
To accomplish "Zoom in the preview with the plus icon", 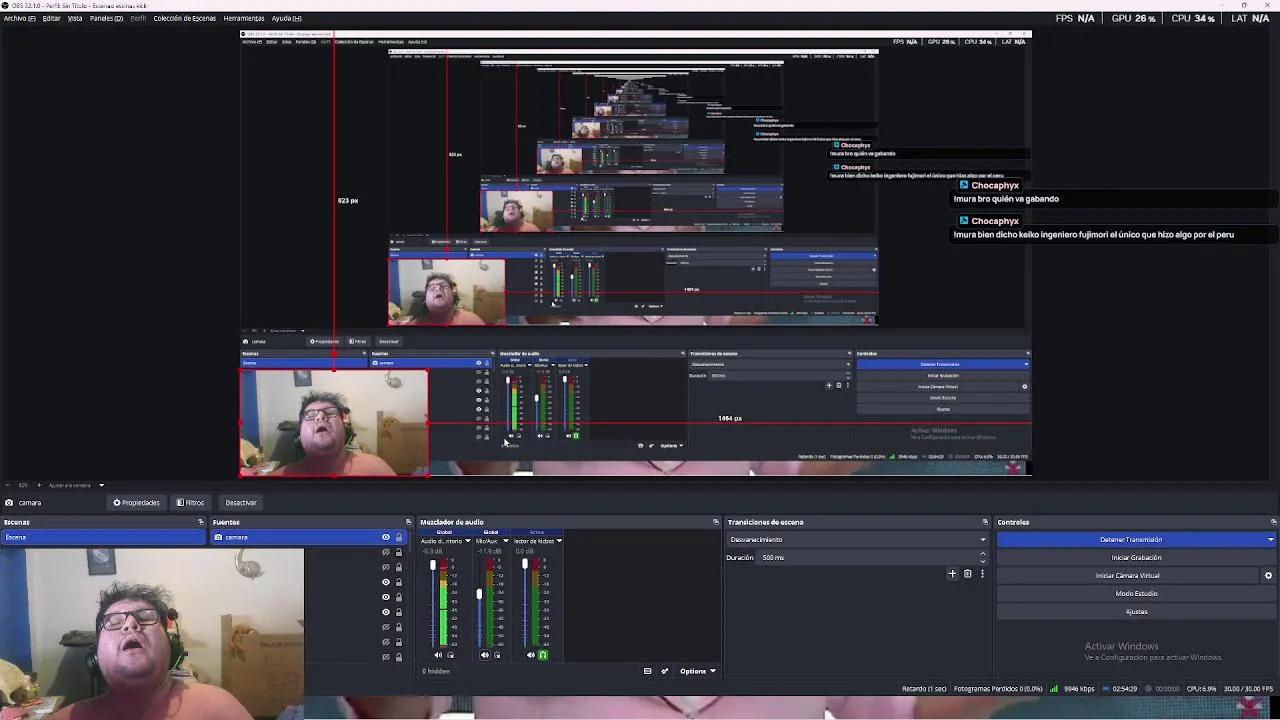I will point(39,485).
